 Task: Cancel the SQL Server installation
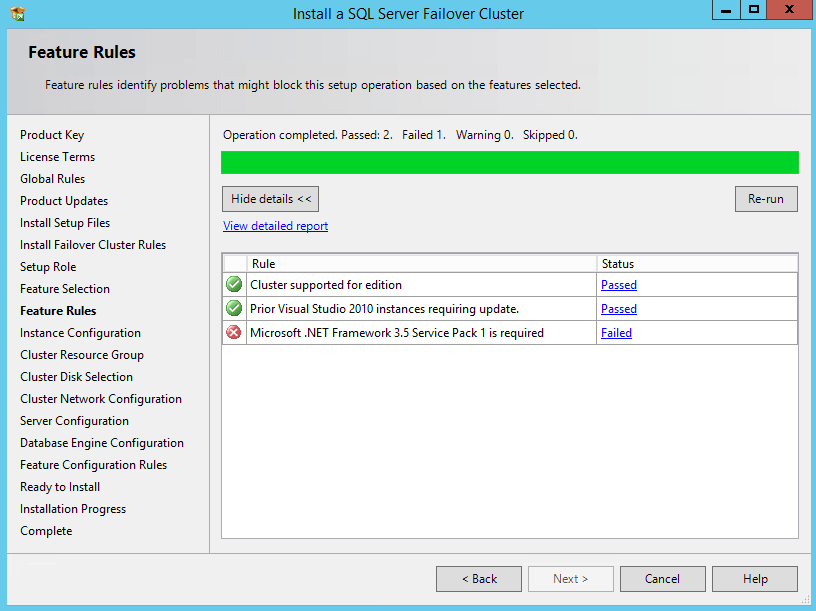click(662, 578)
